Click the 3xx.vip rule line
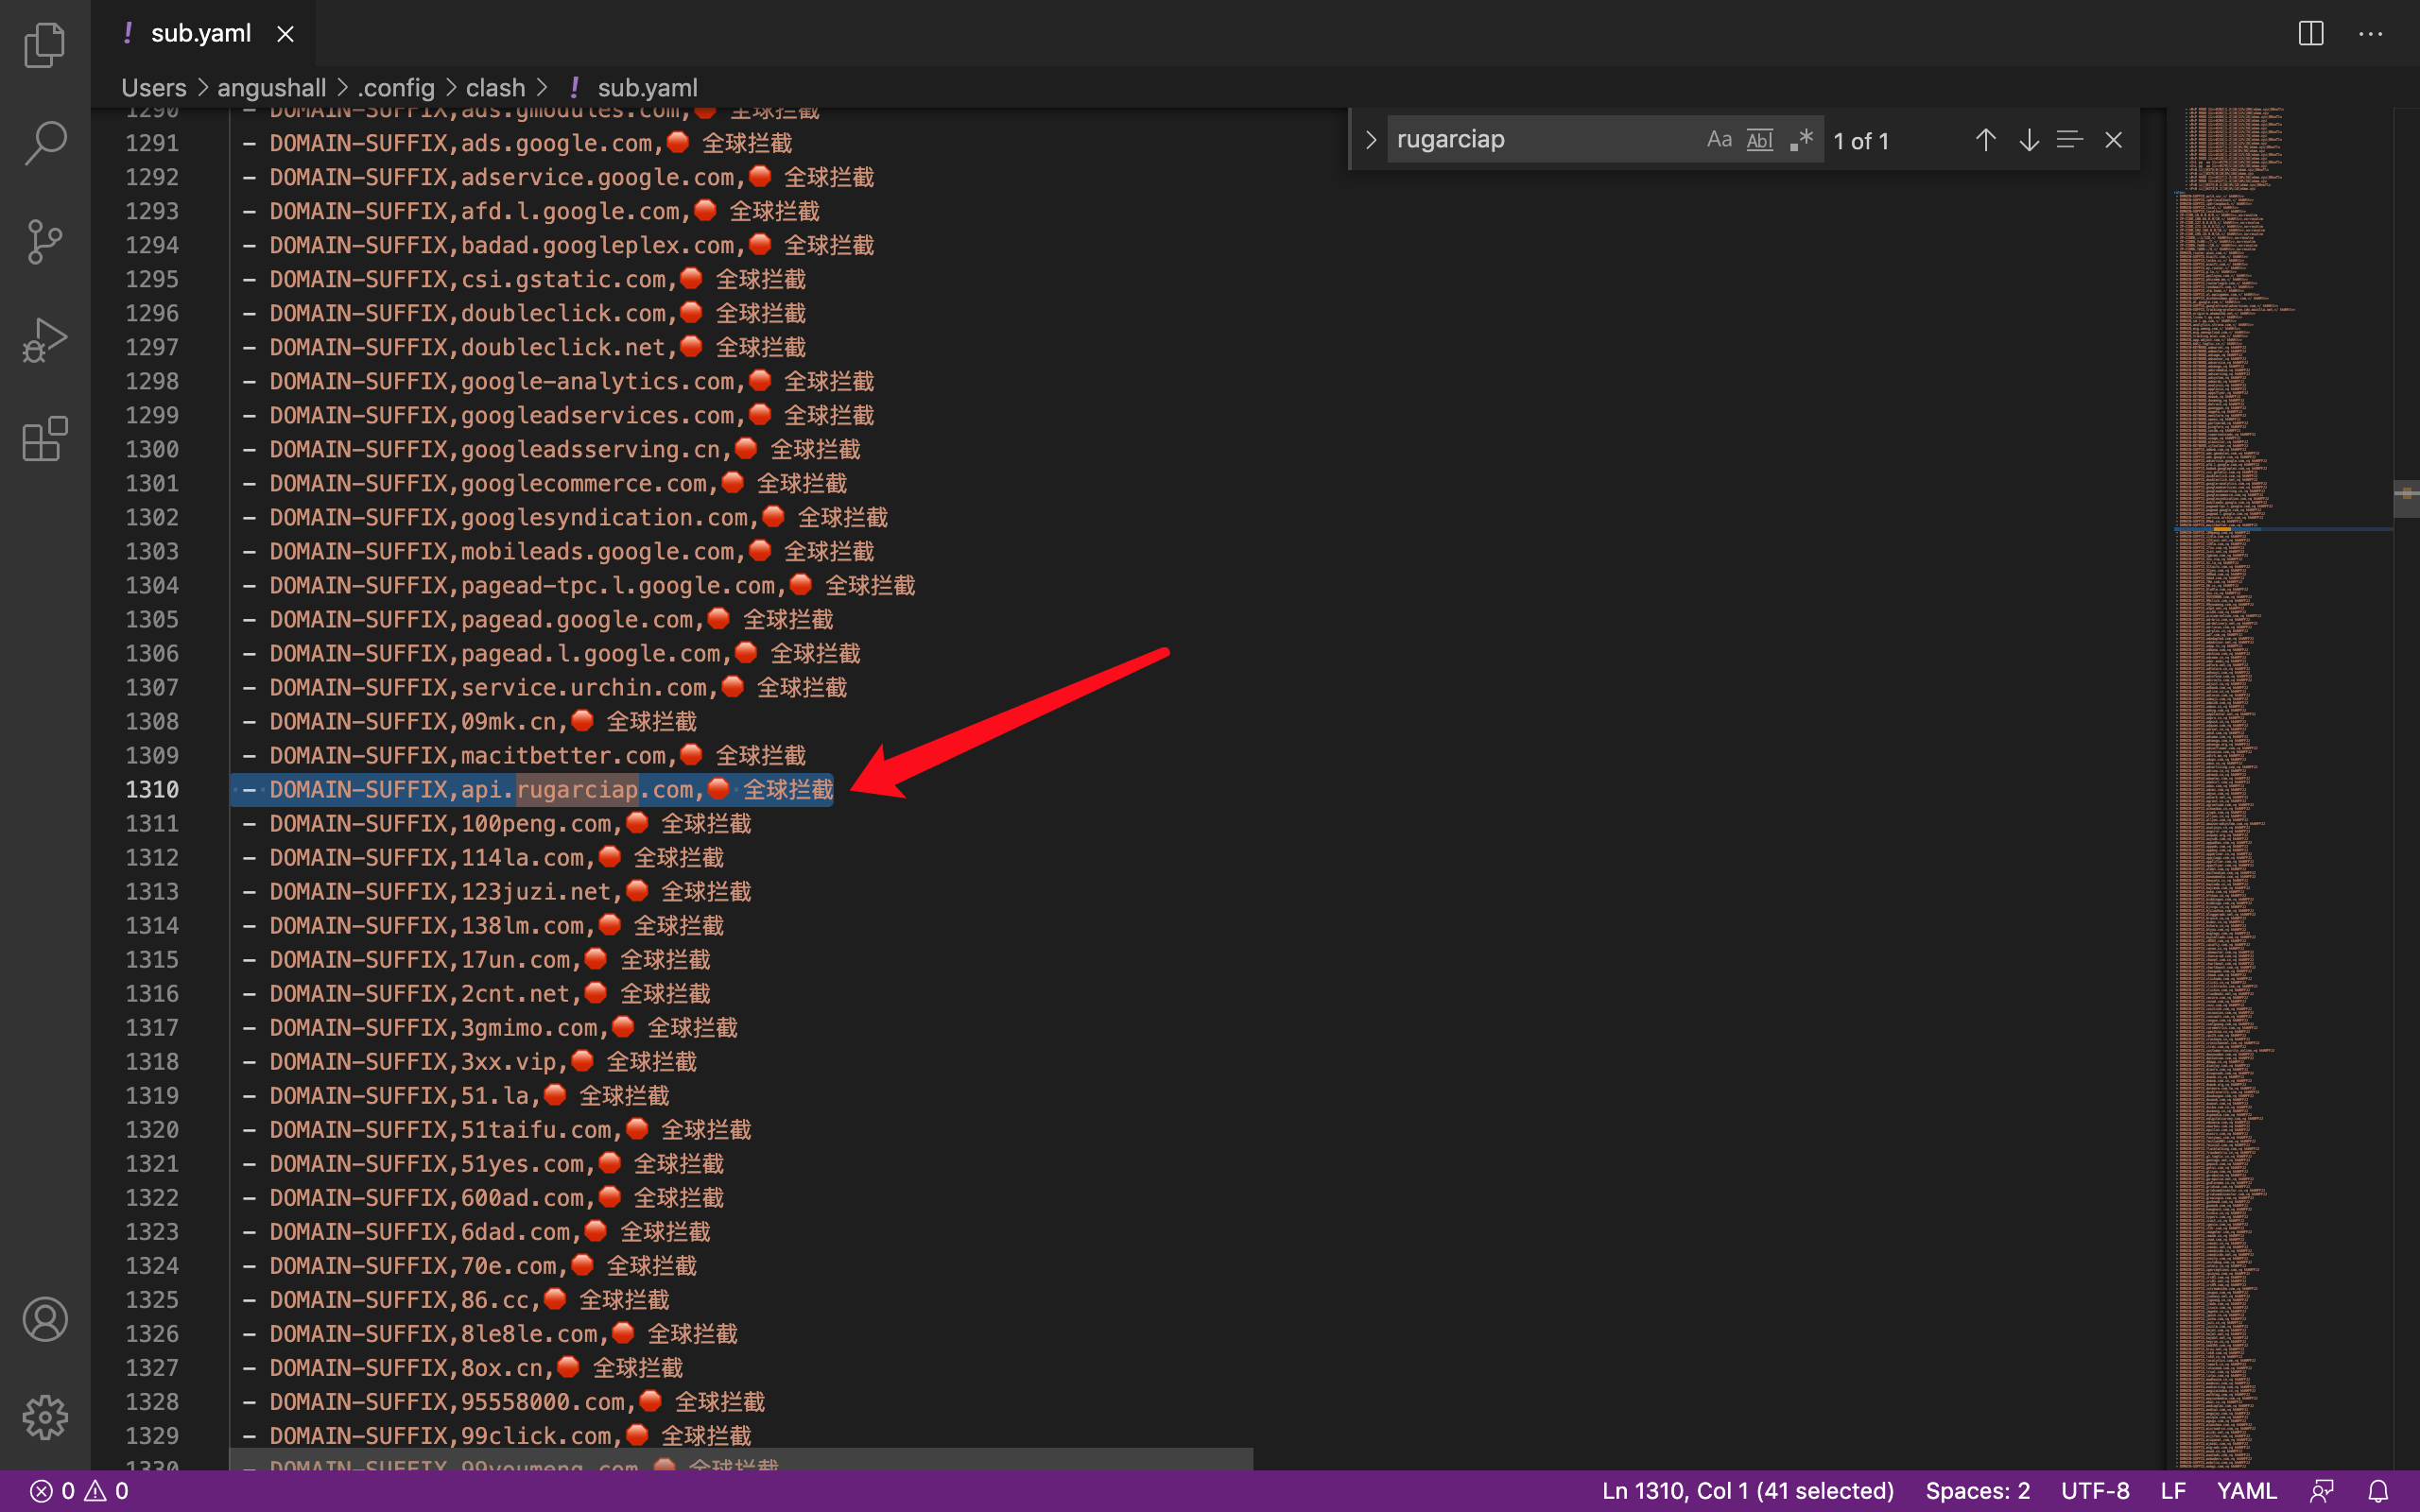This screenshot has height=1512, width=2420. click(469, 1061)
